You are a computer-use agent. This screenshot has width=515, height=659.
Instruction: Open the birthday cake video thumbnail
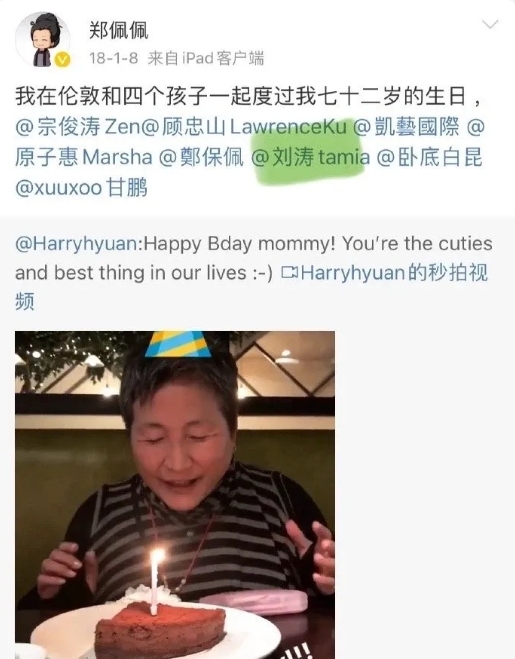coord(175,495)
